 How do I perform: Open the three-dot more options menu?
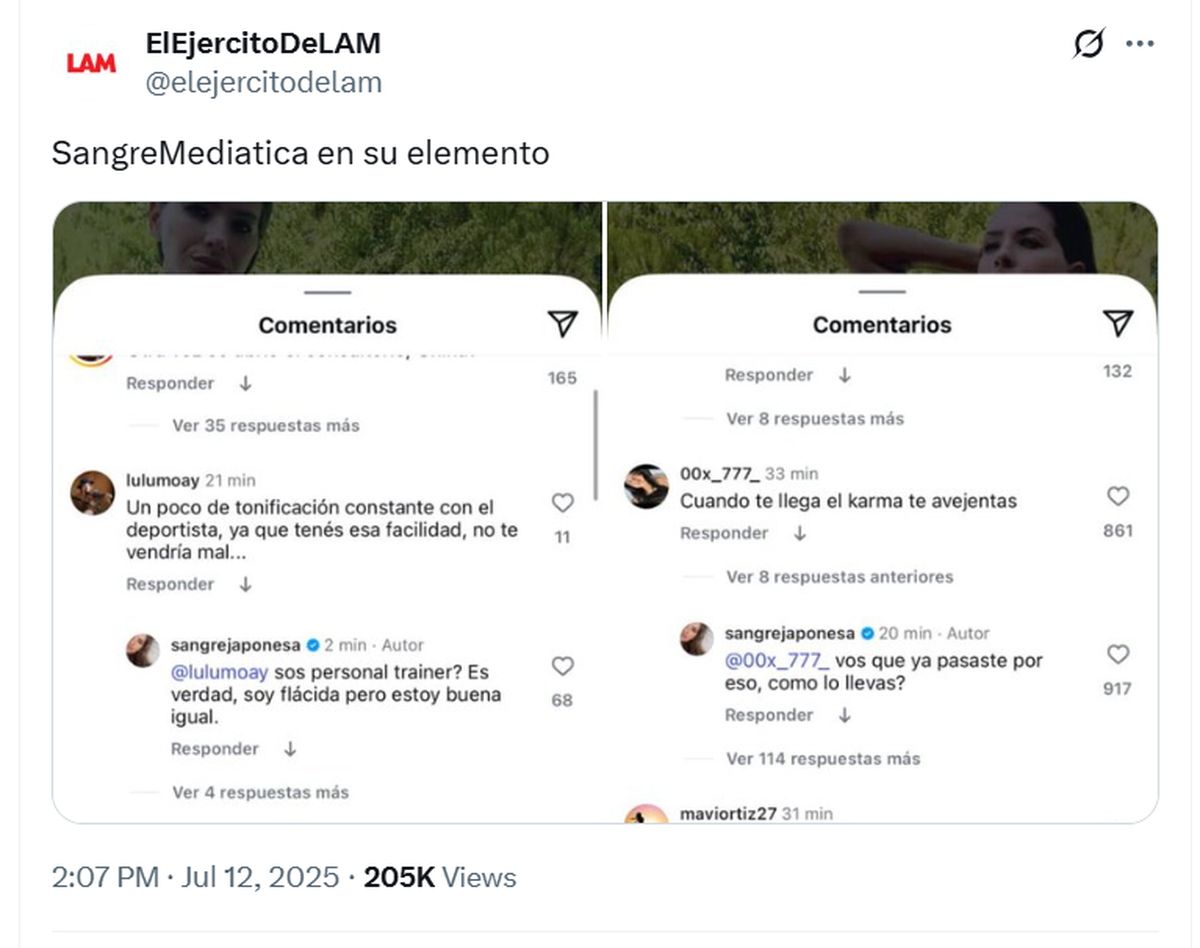pyautogui.click(x=1141, y=44)
